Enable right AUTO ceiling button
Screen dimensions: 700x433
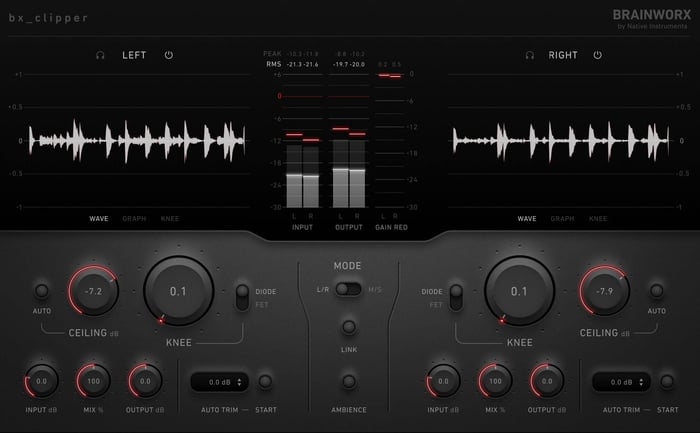point(656,291)
